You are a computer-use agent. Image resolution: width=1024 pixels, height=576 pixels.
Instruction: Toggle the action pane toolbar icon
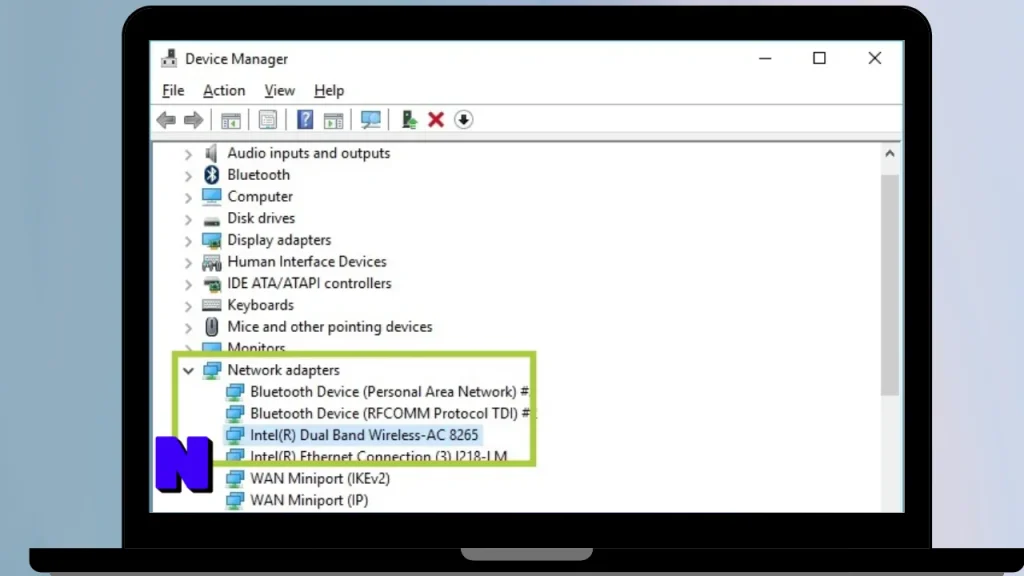tap(333, 120)
